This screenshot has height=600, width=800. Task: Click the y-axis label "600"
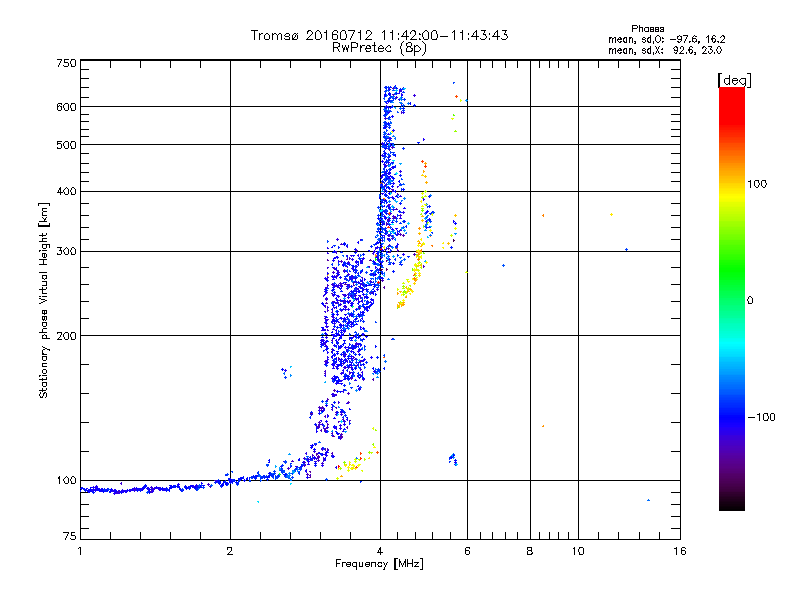[x=66, y=107]
